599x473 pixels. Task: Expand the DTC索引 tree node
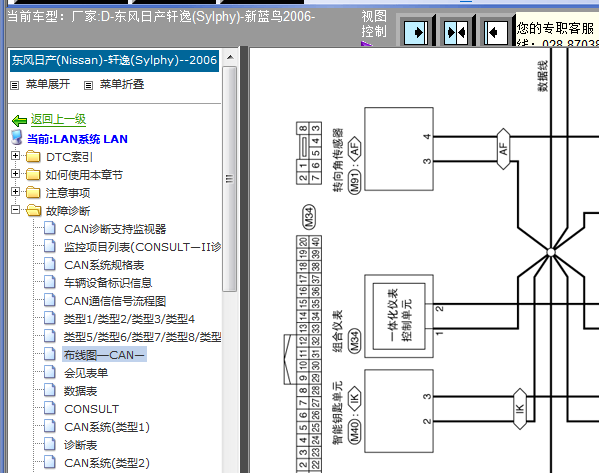point(15,156)
